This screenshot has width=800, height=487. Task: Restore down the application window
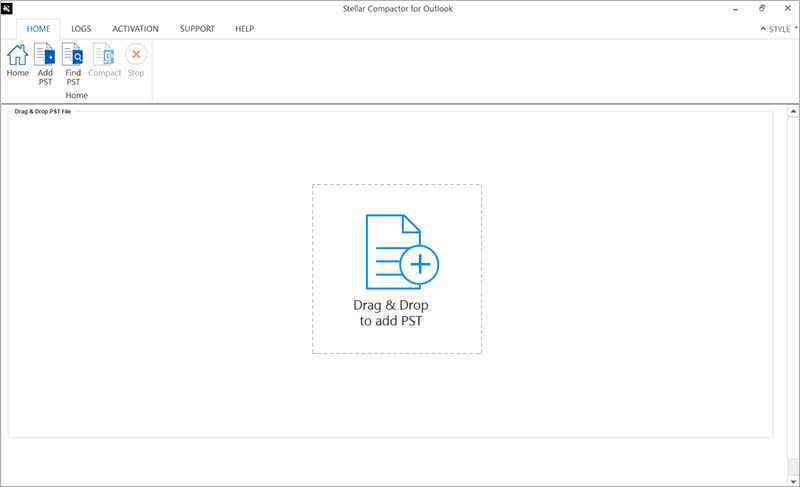tap(762, 8)
